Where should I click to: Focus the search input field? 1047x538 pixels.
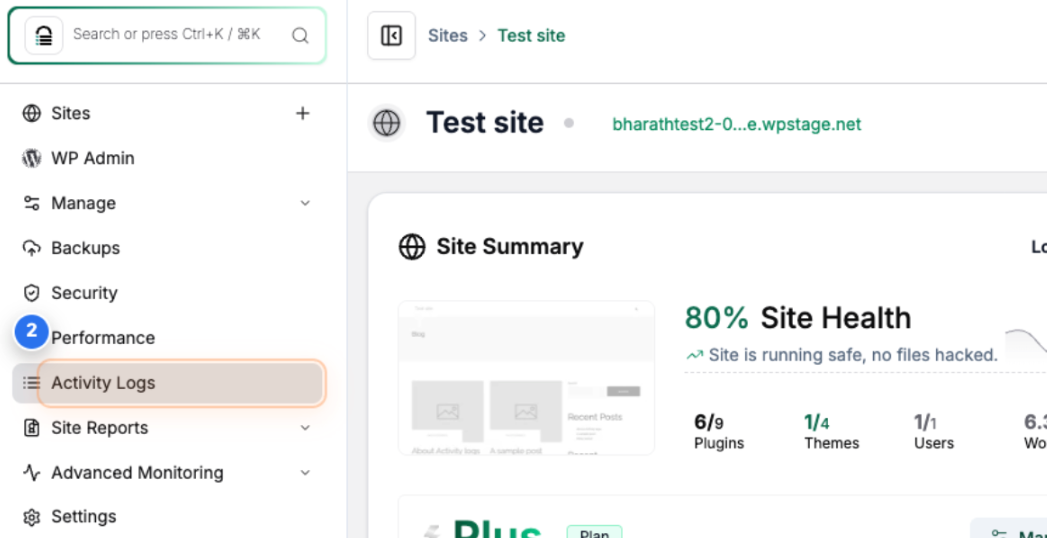tap(167, 35)
